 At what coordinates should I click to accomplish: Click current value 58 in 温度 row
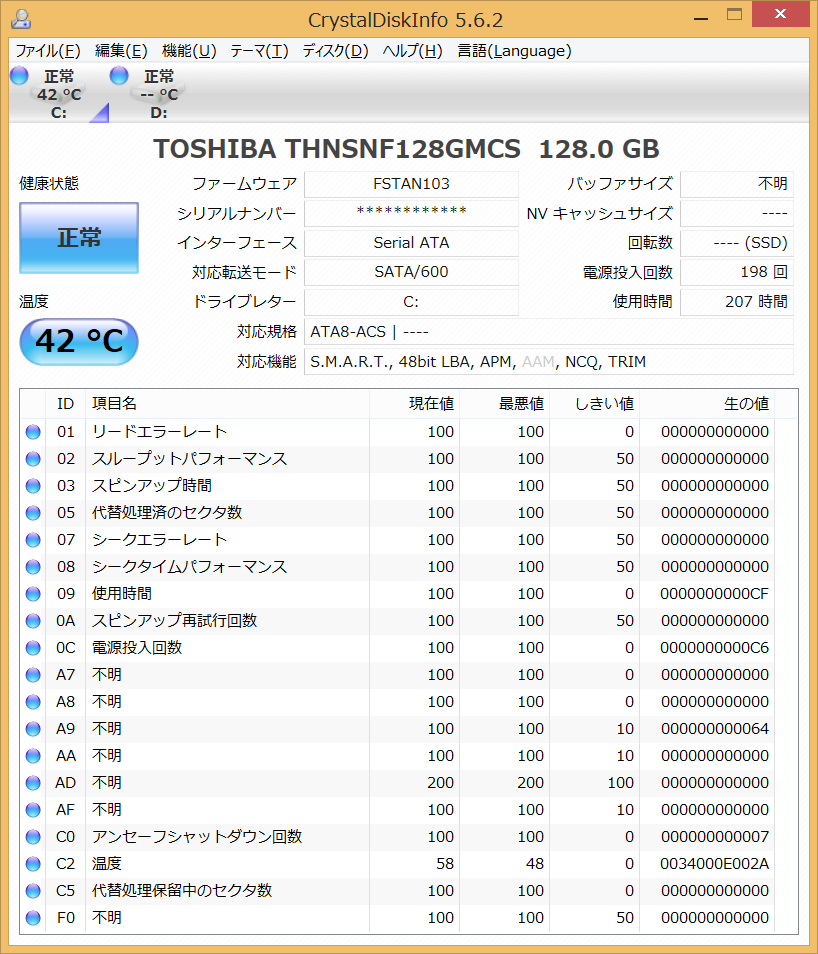[445, 864]
